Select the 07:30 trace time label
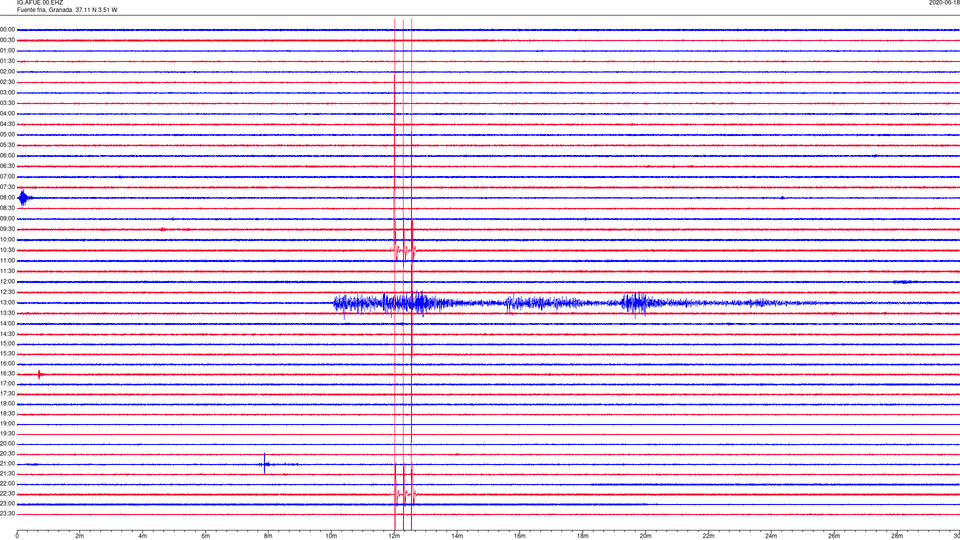The height and width of the screenshot is (540, 960). click(x=7, y=187)
